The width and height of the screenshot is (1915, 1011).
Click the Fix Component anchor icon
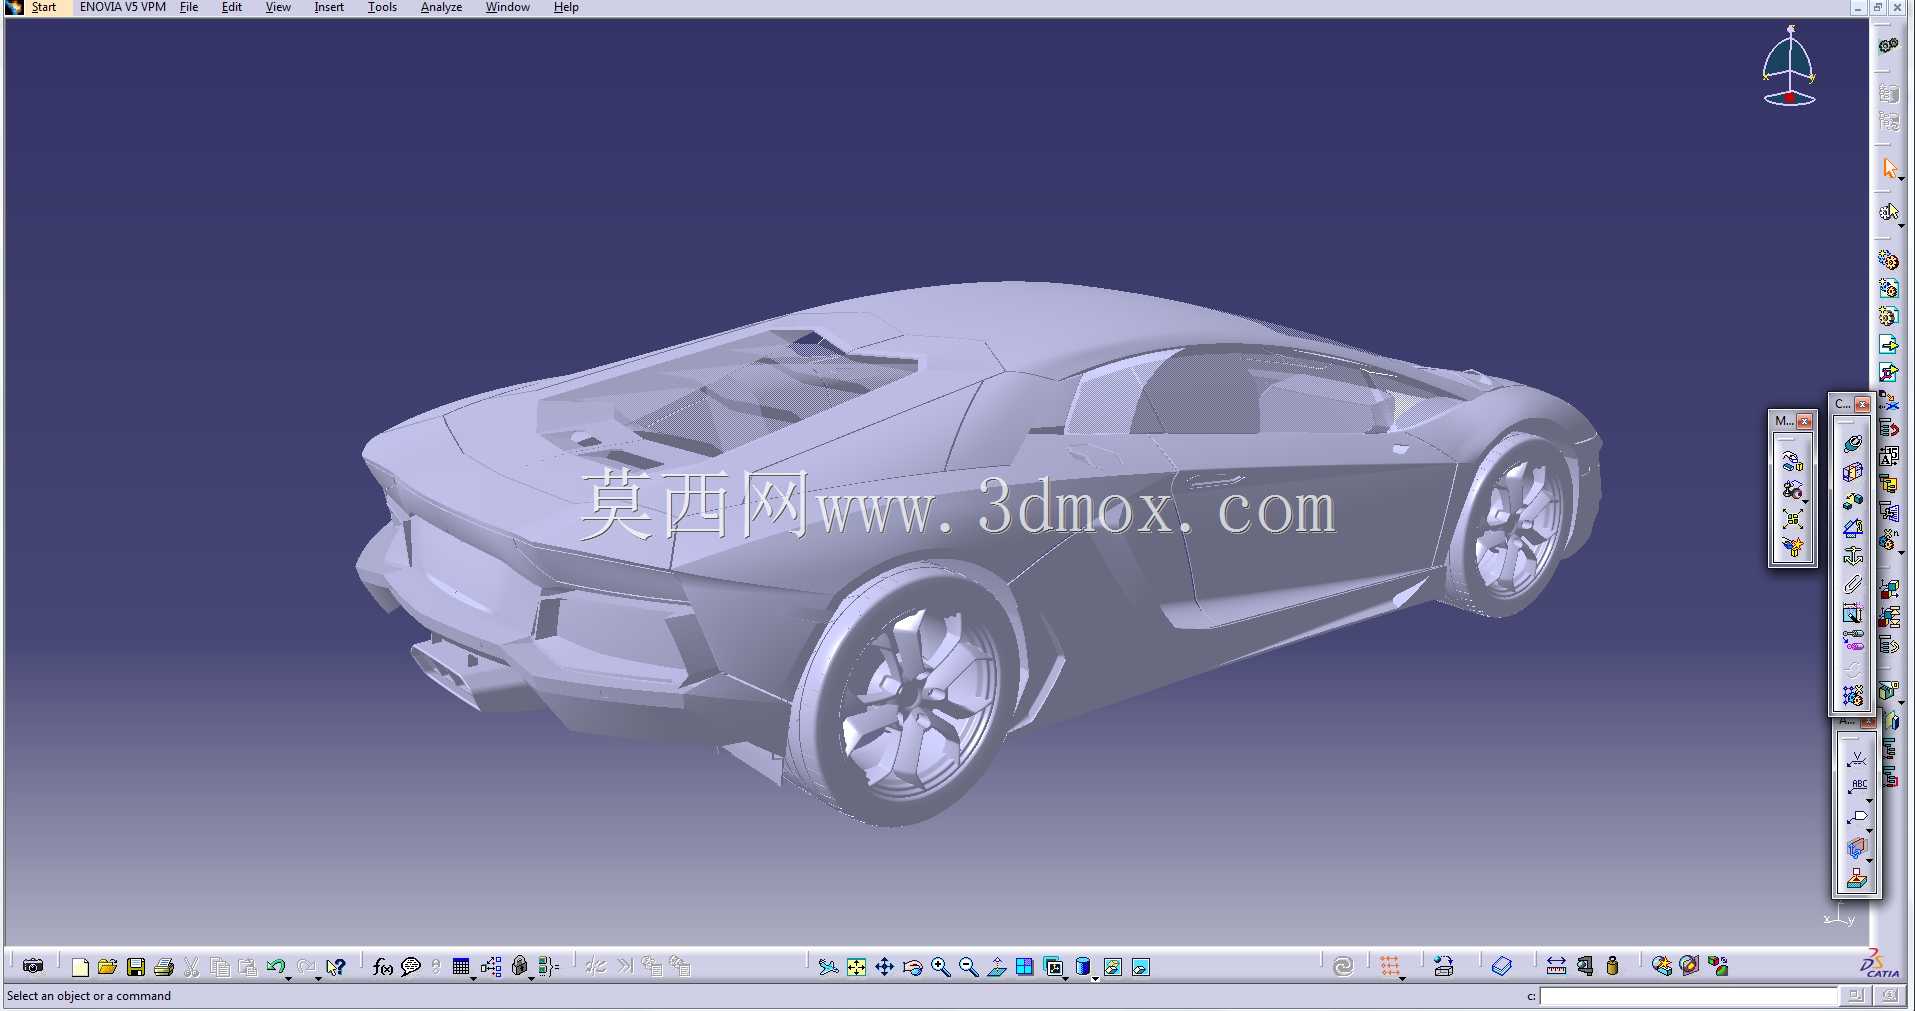(x=1853, y=556)
